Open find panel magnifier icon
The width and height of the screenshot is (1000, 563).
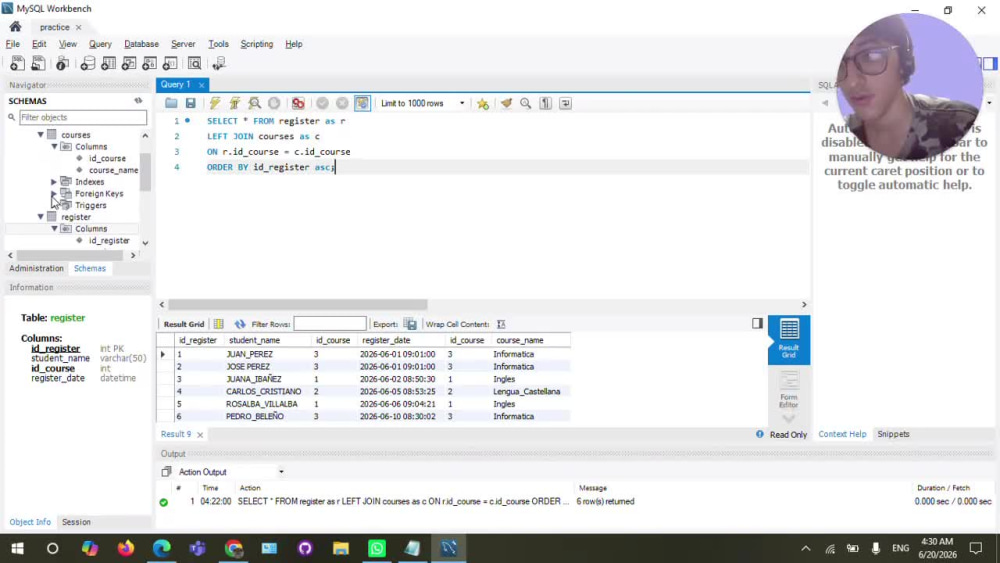526,103
